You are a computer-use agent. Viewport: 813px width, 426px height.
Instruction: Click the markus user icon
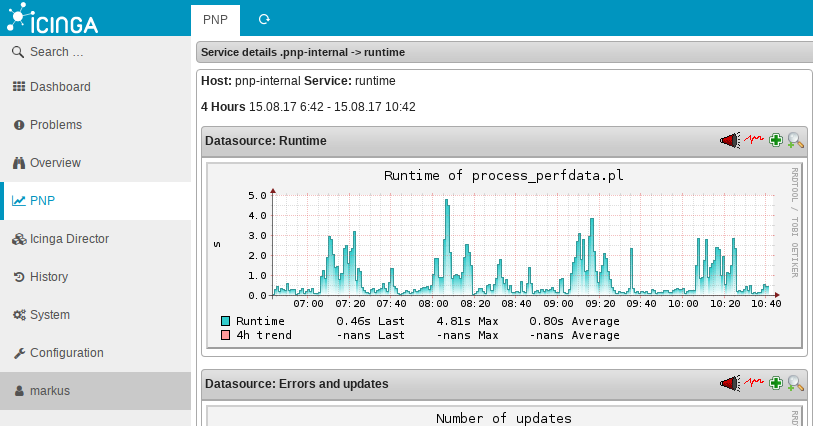(19, 391)
